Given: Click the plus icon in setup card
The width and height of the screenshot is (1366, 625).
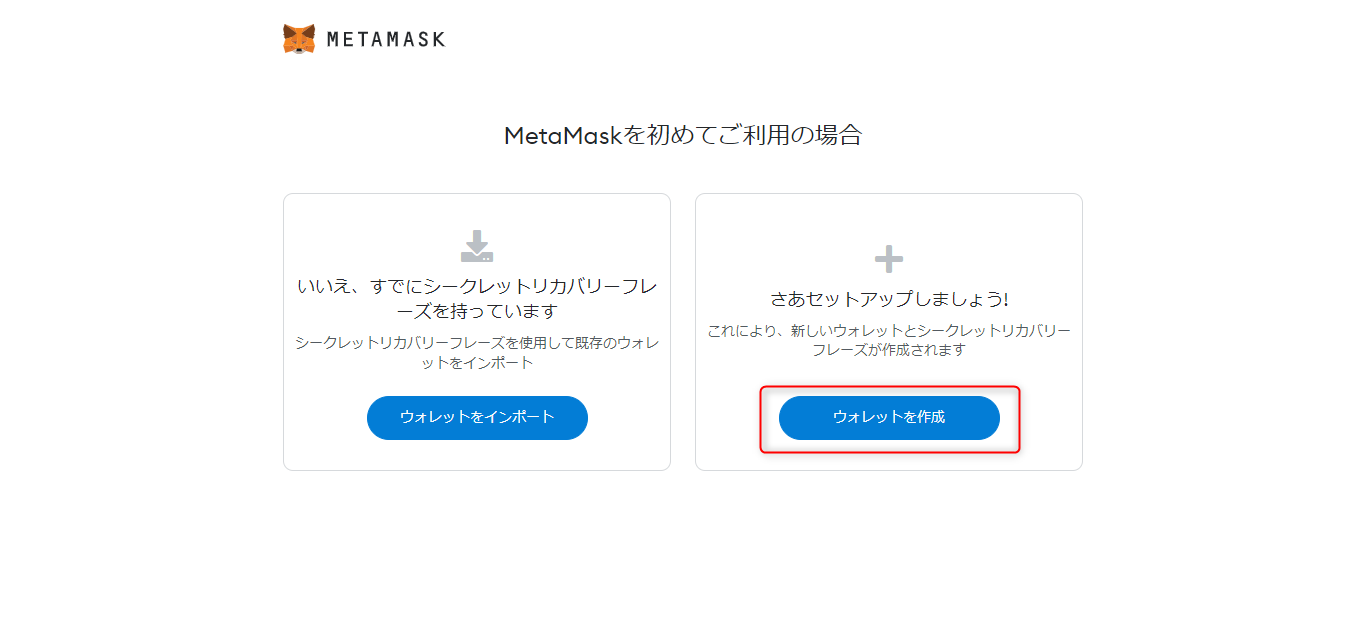Looking at the screenshot, I should tap(889, 260).
